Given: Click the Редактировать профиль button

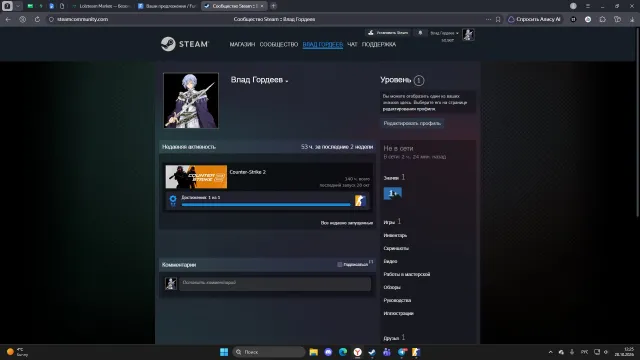Looking at the screenshot, I should (412, 123).
